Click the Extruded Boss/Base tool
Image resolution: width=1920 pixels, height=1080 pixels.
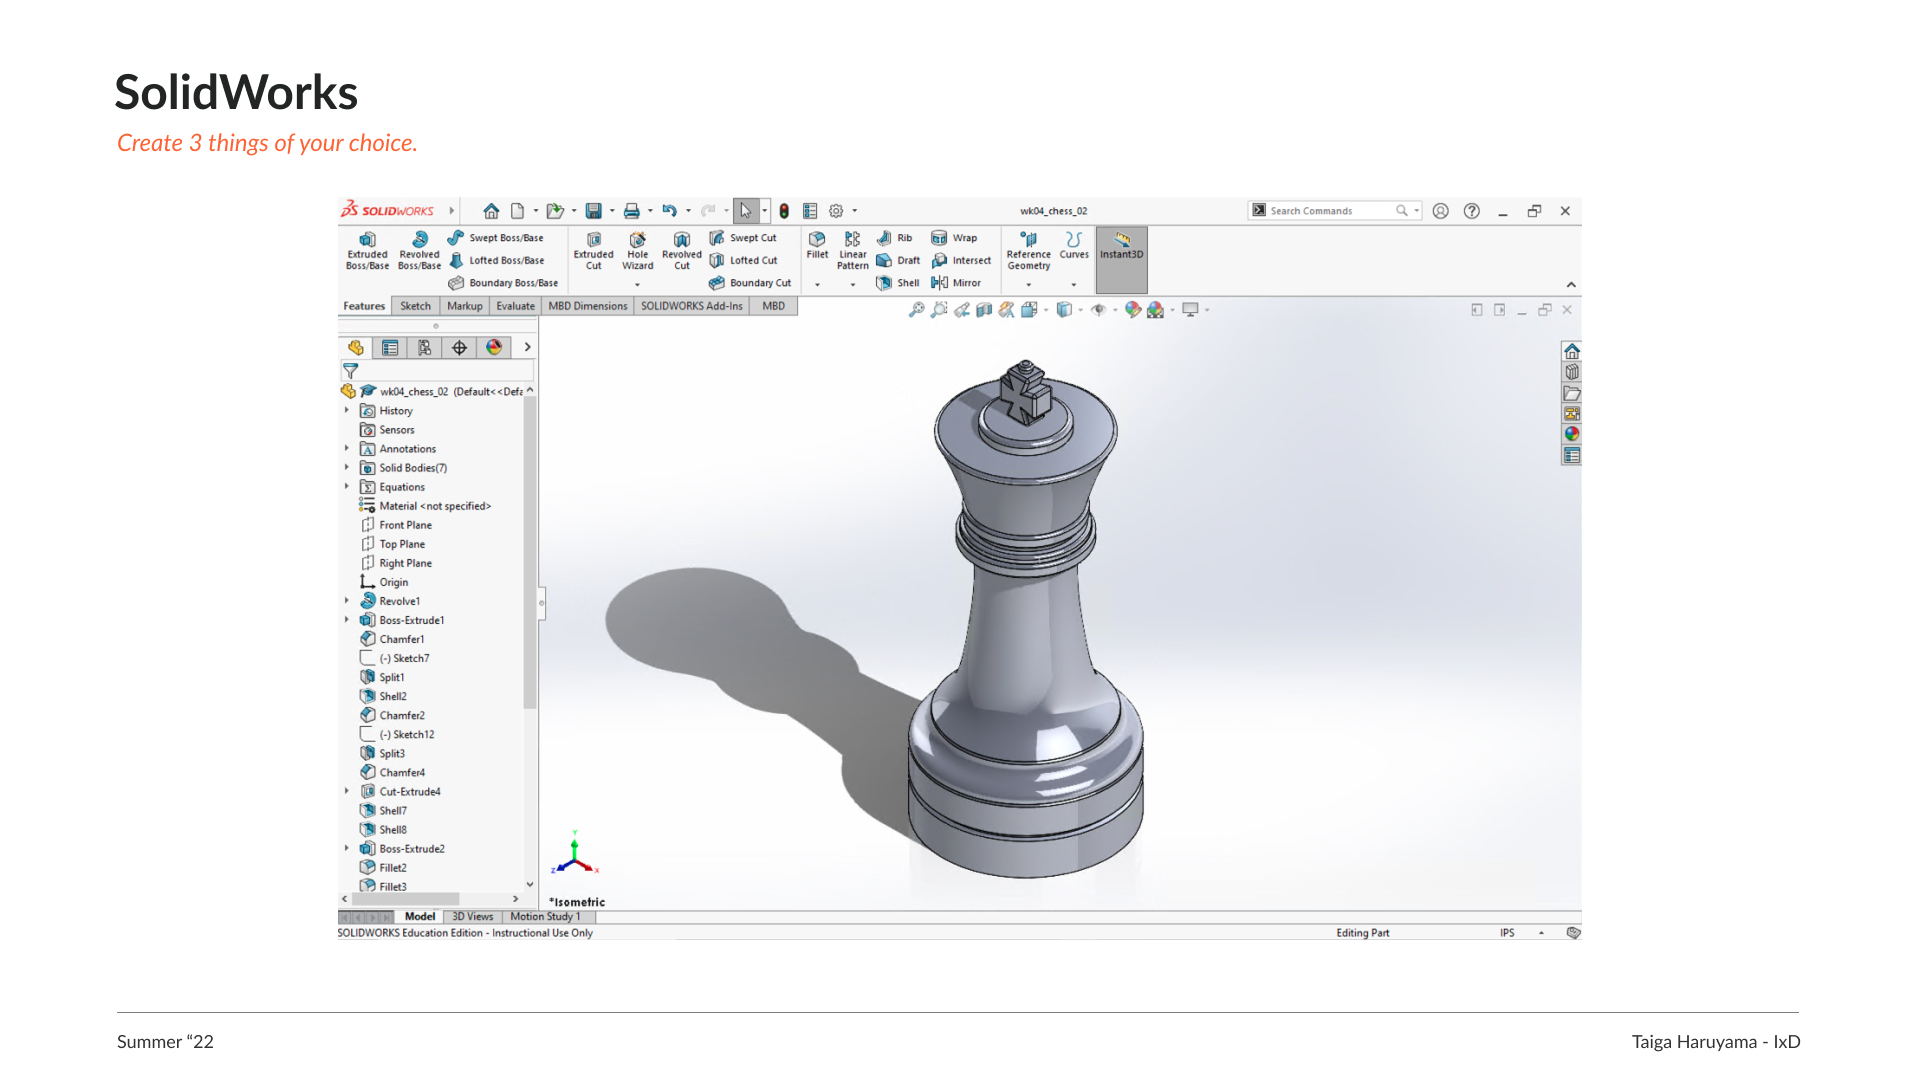[x=367, y=249]
